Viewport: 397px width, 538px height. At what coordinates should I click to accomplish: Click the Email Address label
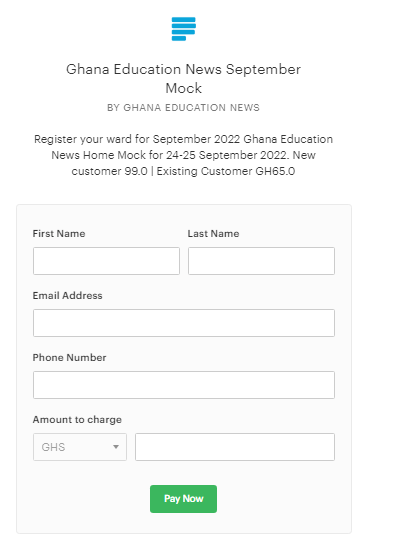coord(67,295)
